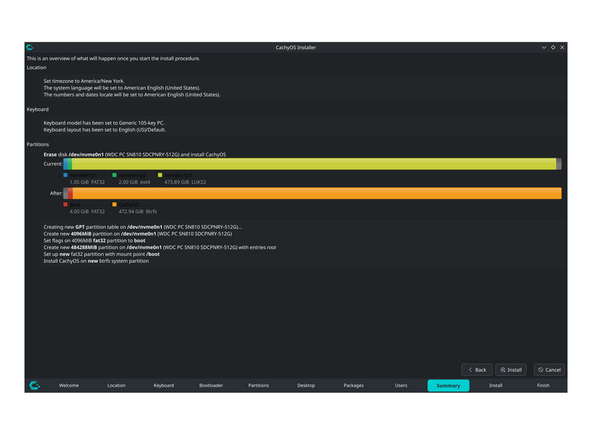Click 'Set up new fat32 partition' line
The image size is (592, 444).
point(102,254)
